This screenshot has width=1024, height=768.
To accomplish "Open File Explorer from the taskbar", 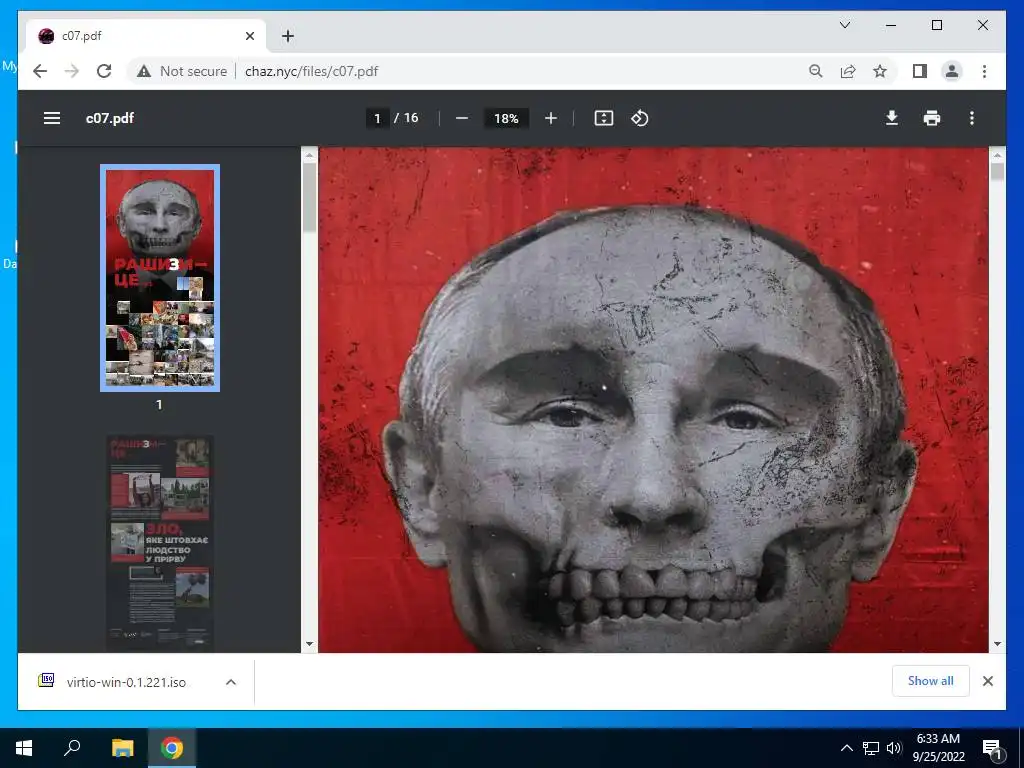I will [122, 748].
